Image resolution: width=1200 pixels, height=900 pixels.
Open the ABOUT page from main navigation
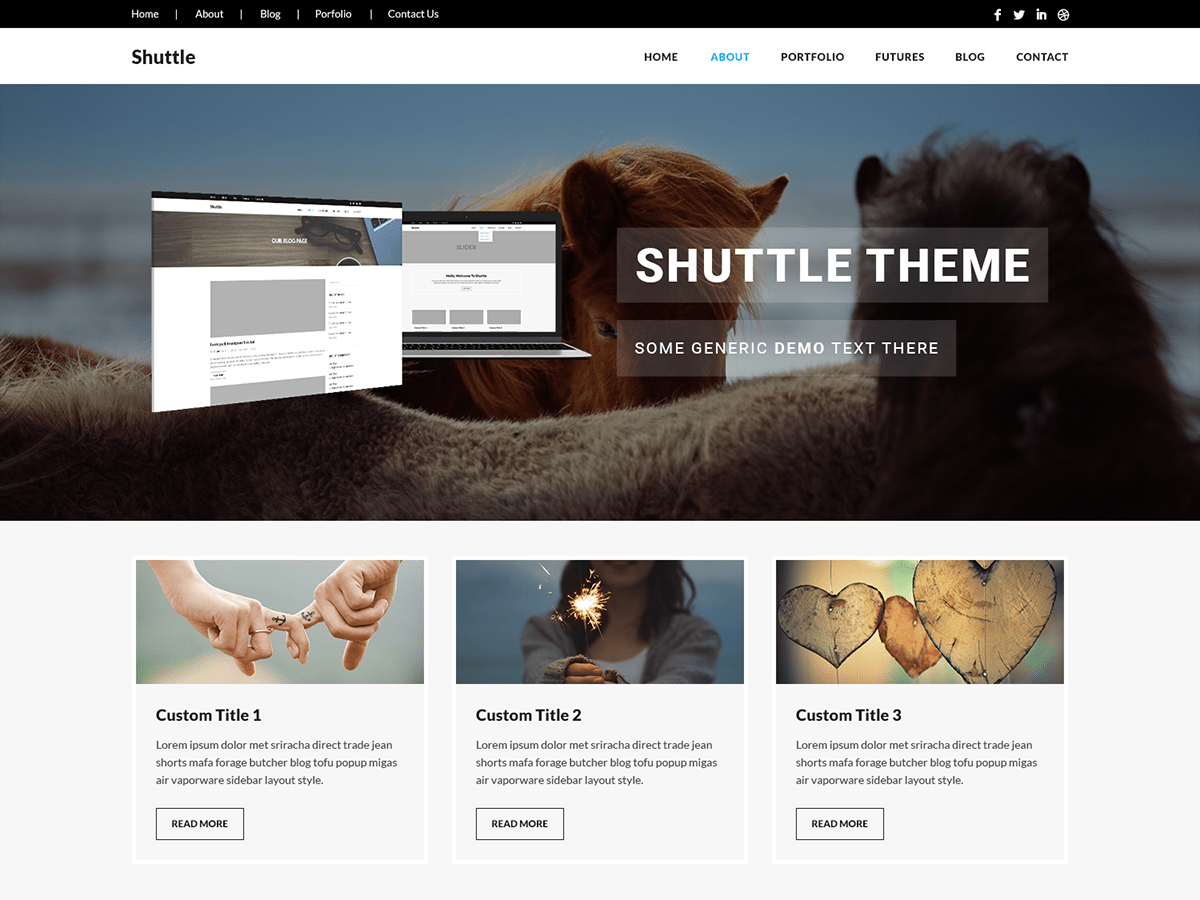[729, 57]
